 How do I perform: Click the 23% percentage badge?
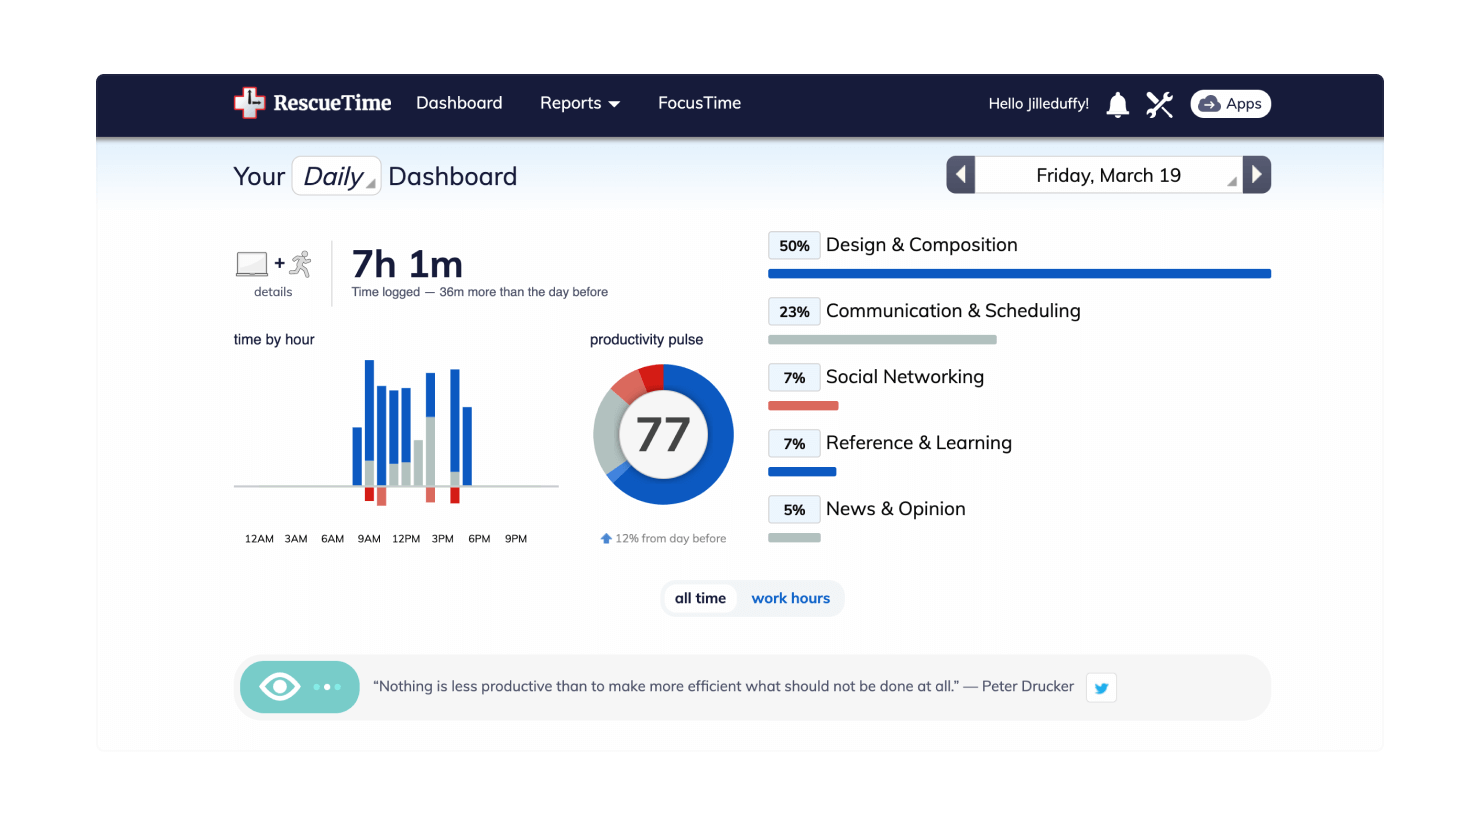[x=794, y=311]
